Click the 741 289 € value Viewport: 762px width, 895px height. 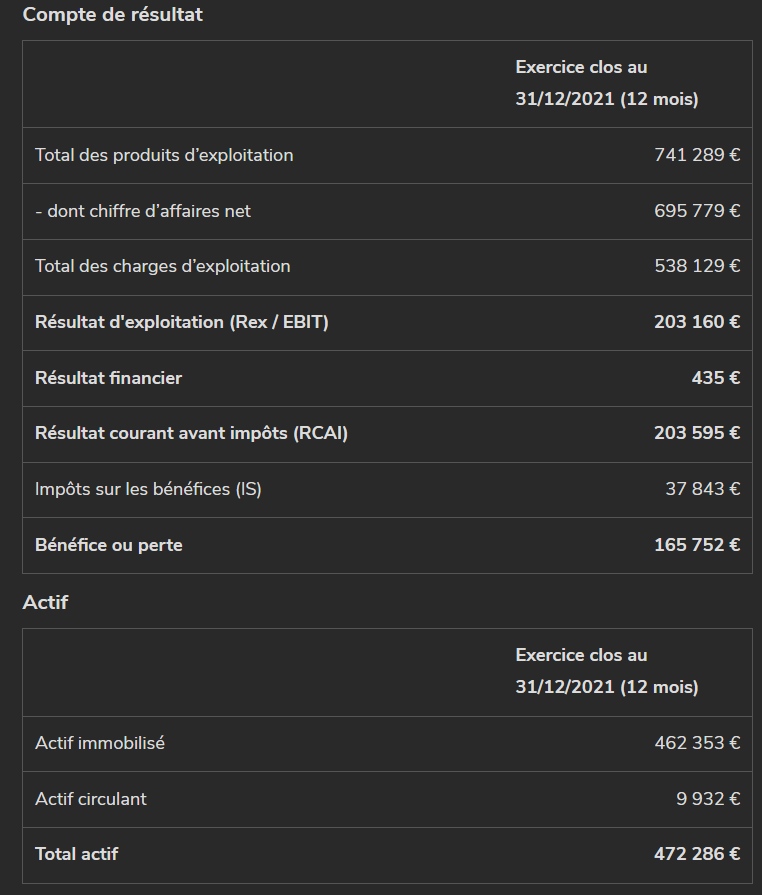[697, 155]
